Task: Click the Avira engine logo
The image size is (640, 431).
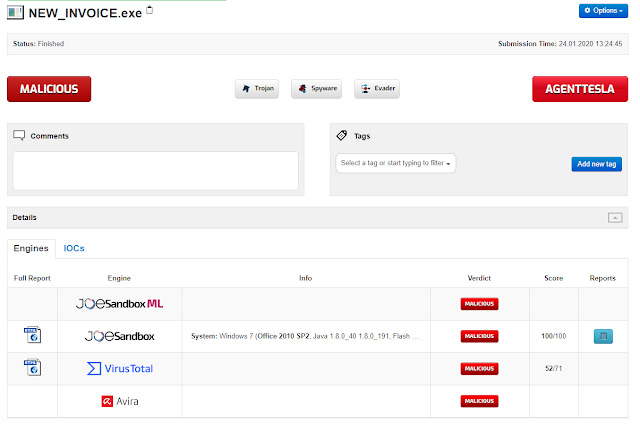Action: (x=120, y=401)
